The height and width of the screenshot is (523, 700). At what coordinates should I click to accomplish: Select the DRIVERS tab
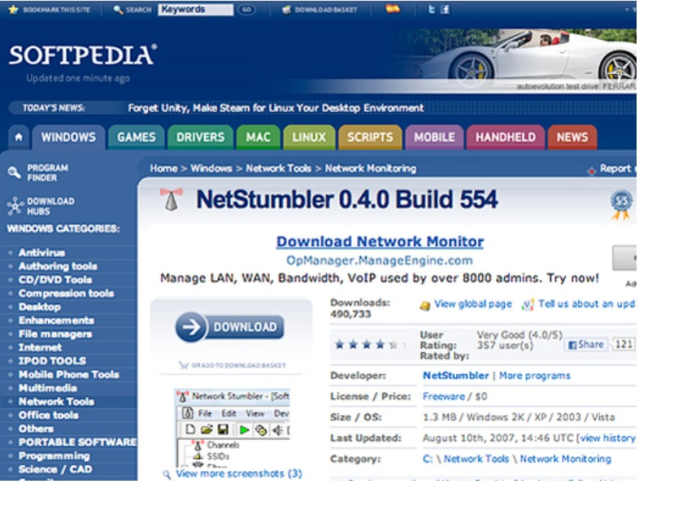[x=200, y=137]
